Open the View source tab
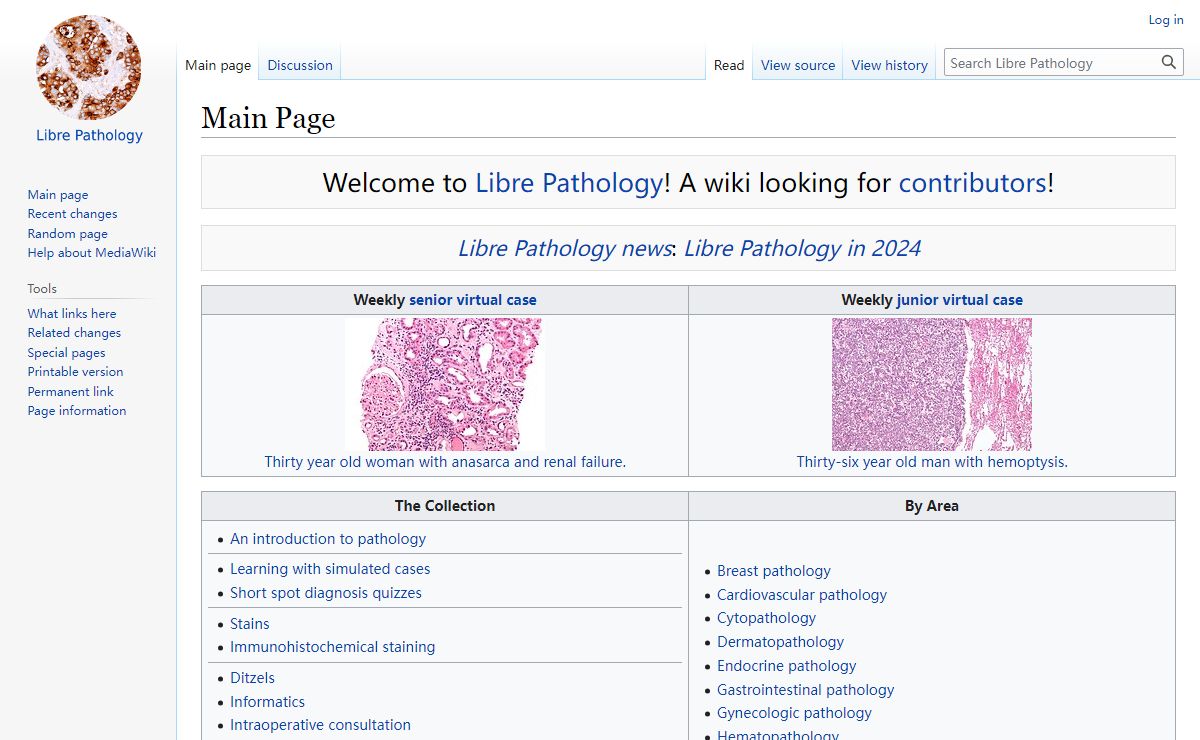The width and height of the screenshot is (1200, 740). [798, 65]
